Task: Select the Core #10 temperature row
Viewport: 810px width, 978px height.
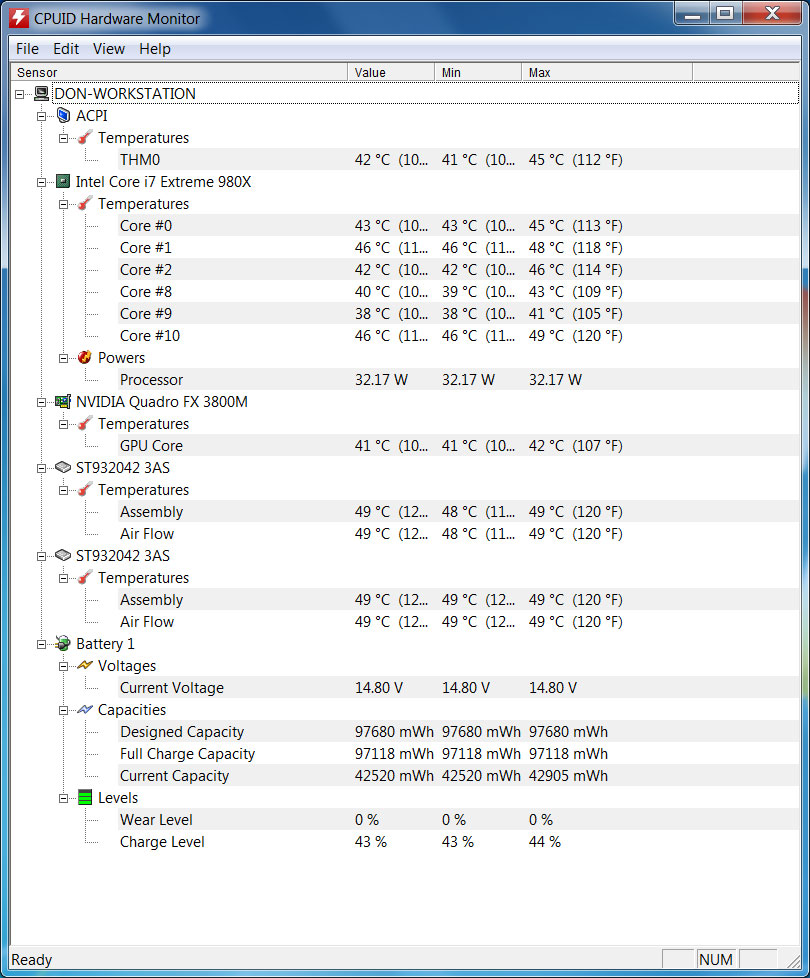Action: pos(150,336)
